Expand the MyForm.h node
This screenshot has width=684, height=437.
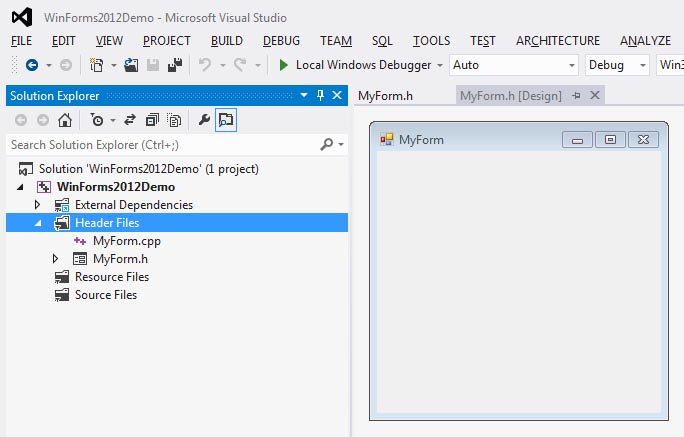(x=55, y=259)
